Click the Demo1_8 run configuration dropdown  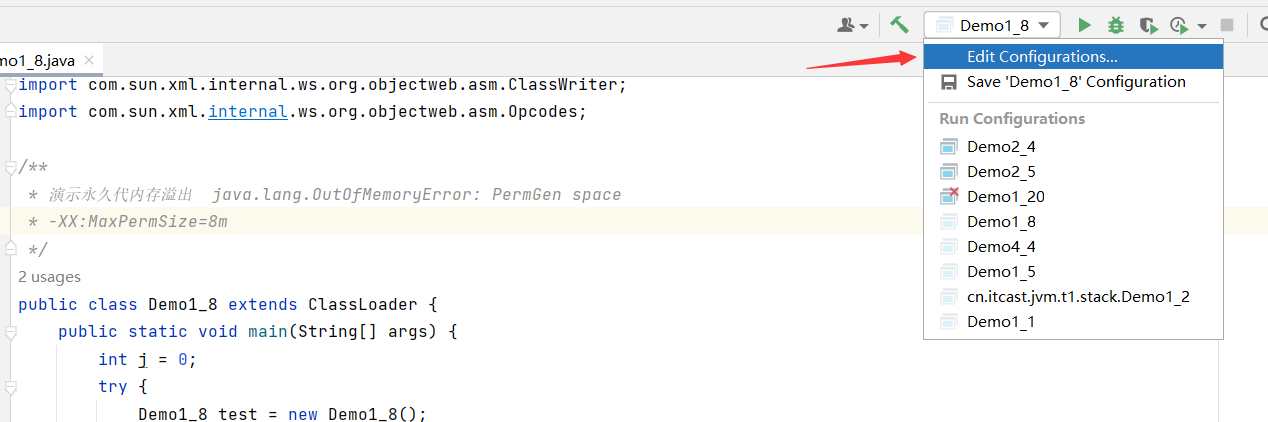pos(992,25)
